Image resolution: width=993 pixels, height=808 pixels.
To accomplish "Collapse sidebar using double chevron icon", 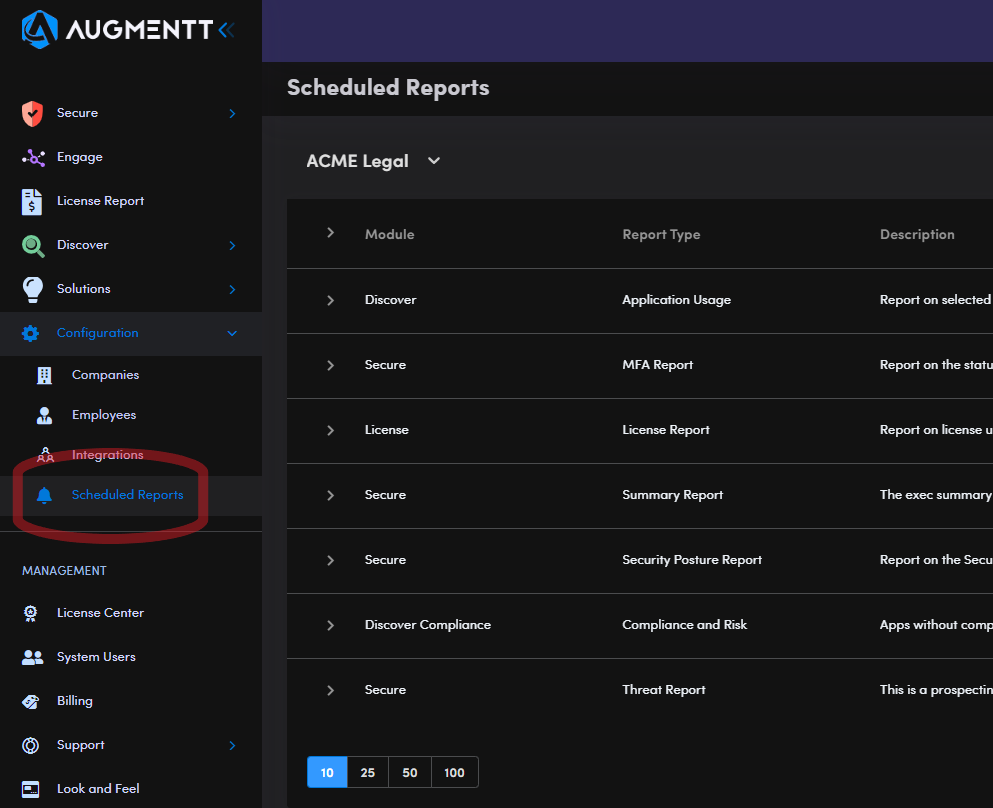I will pos(226,30).
